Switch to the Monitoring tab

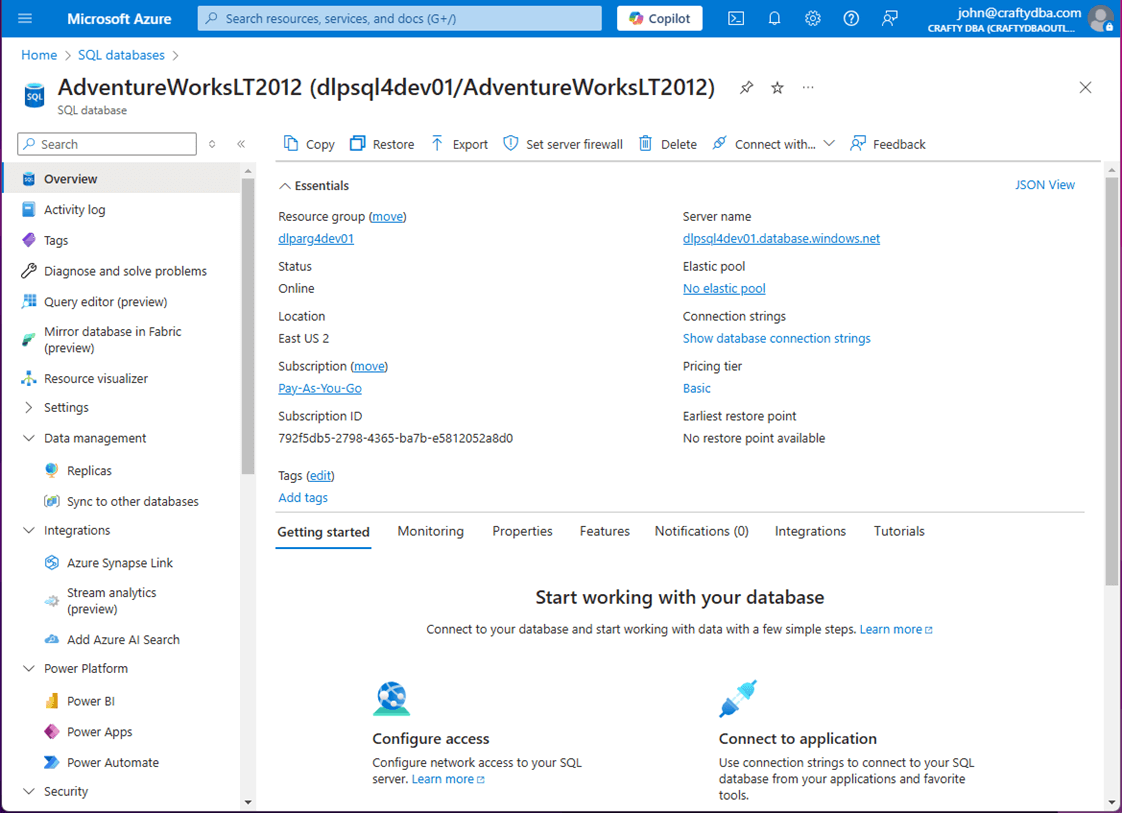click(431, 531)
